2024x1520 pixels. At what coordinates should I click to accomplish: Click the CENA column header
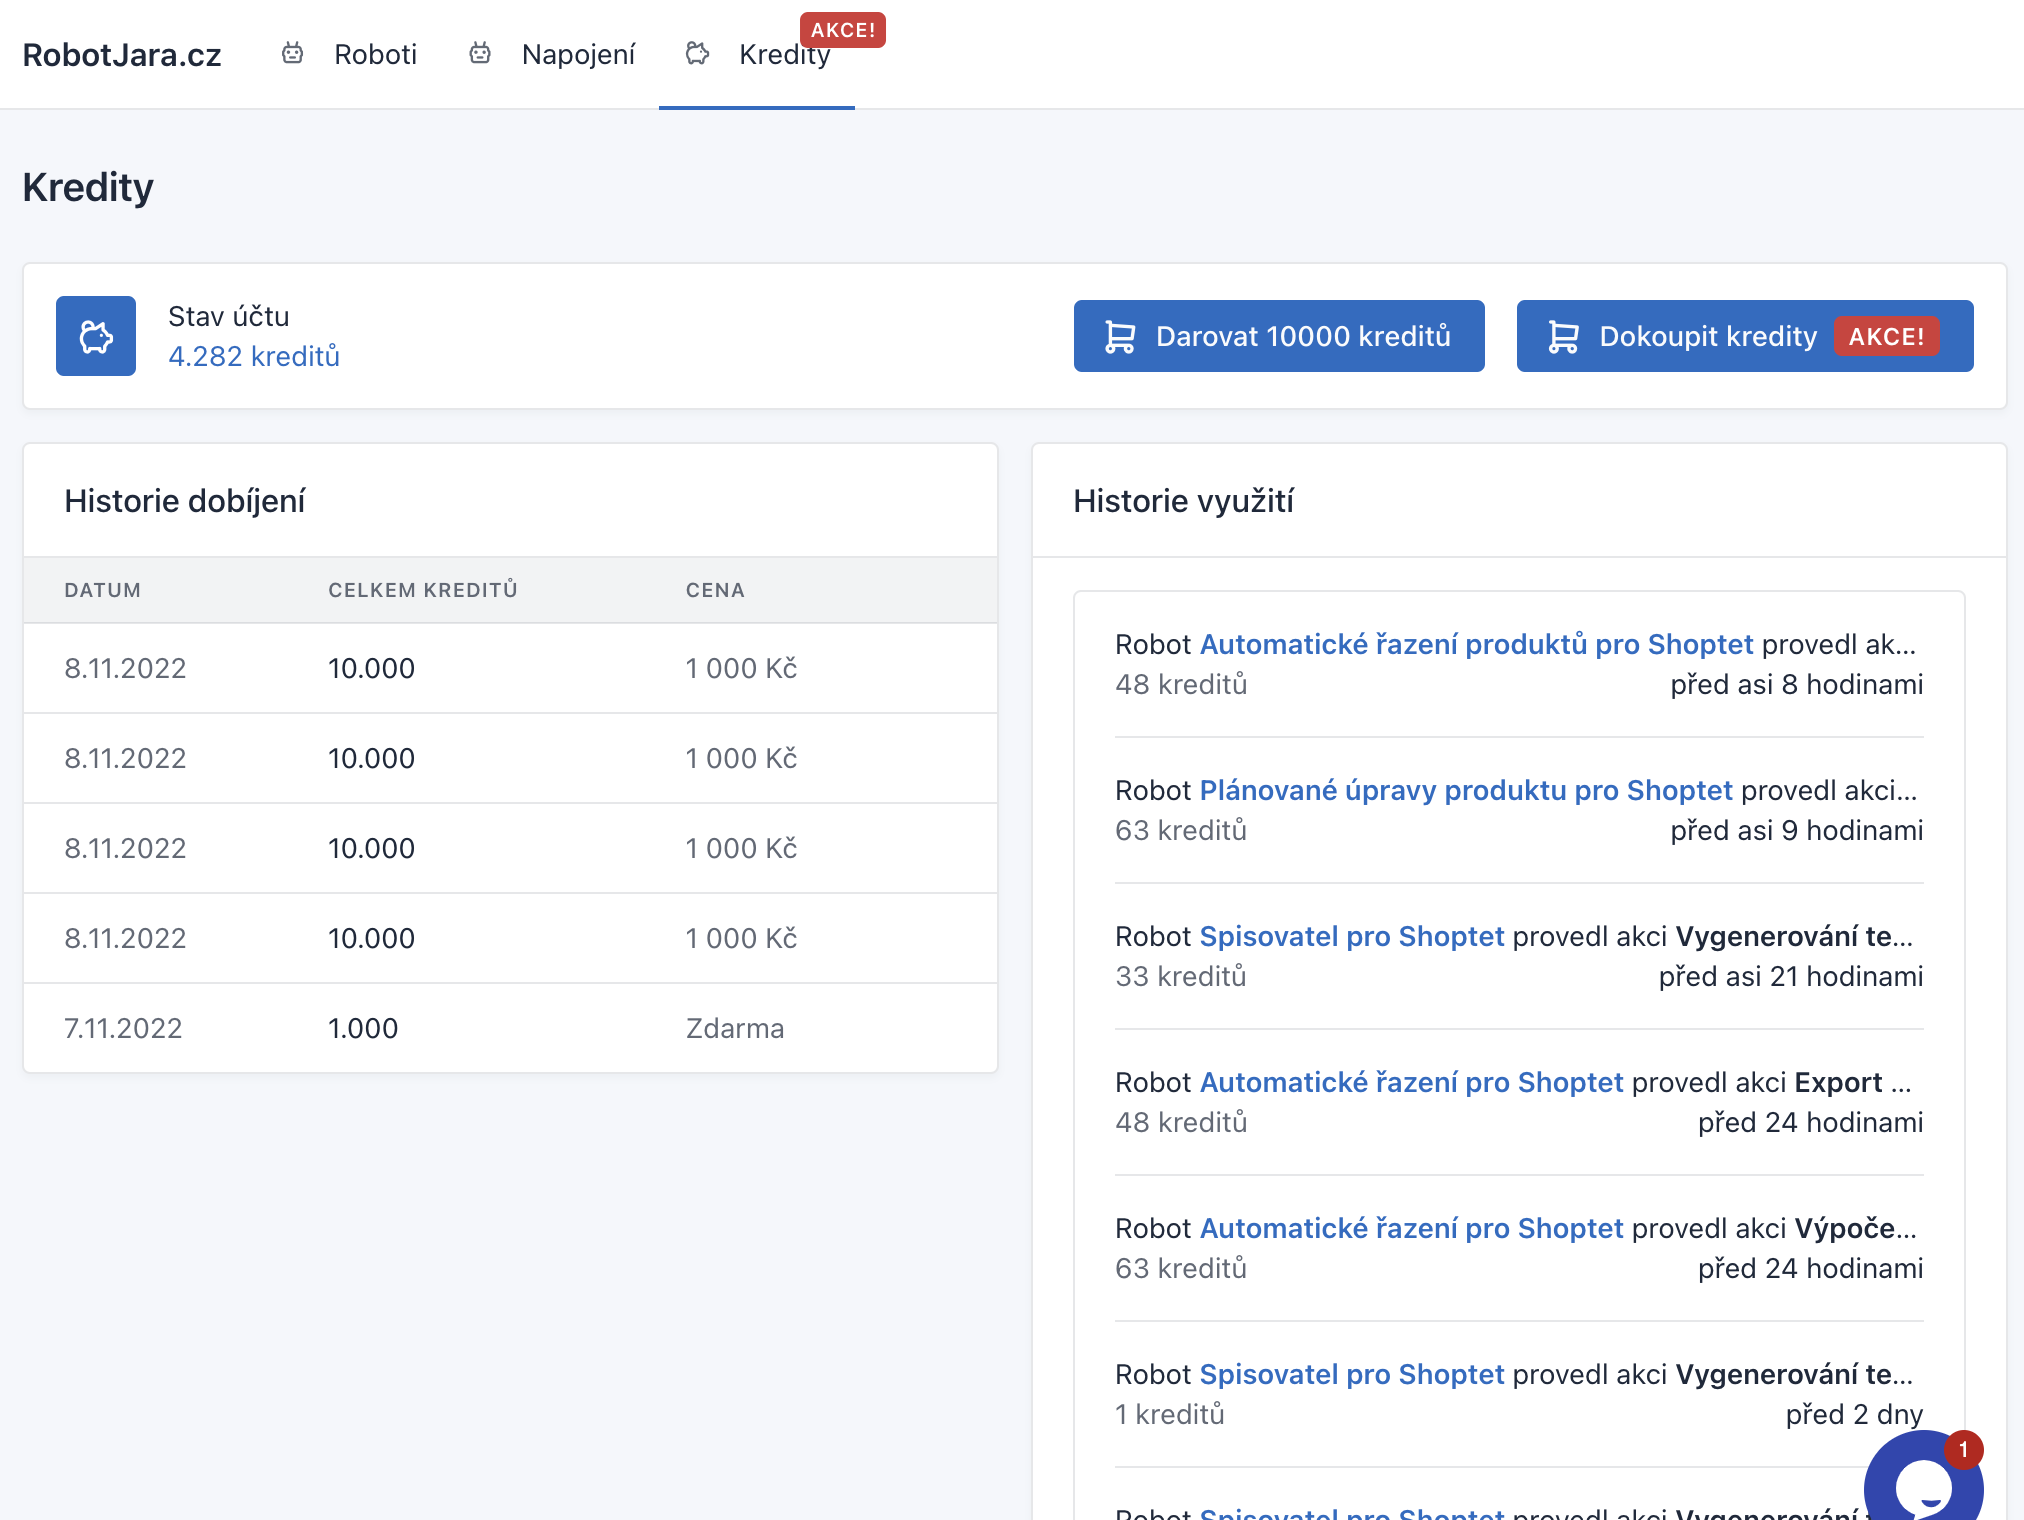point(715,590)
